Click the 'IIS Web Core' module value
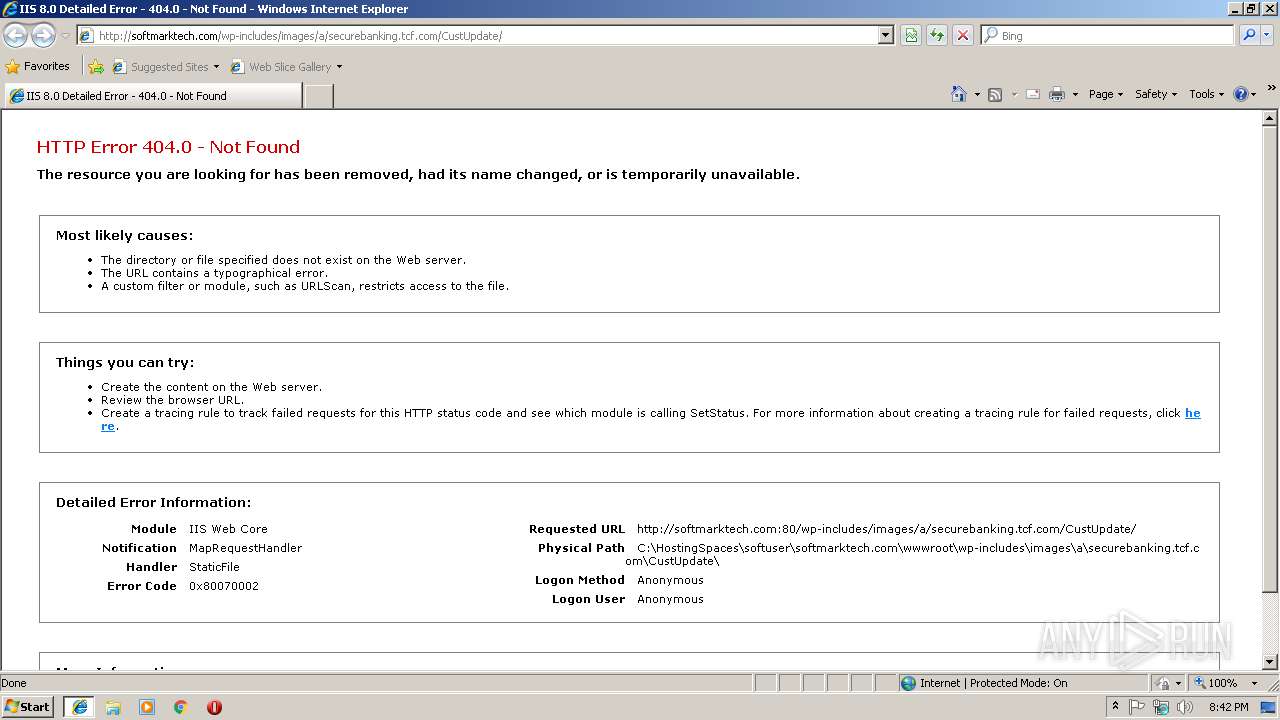 click(228, 529)
